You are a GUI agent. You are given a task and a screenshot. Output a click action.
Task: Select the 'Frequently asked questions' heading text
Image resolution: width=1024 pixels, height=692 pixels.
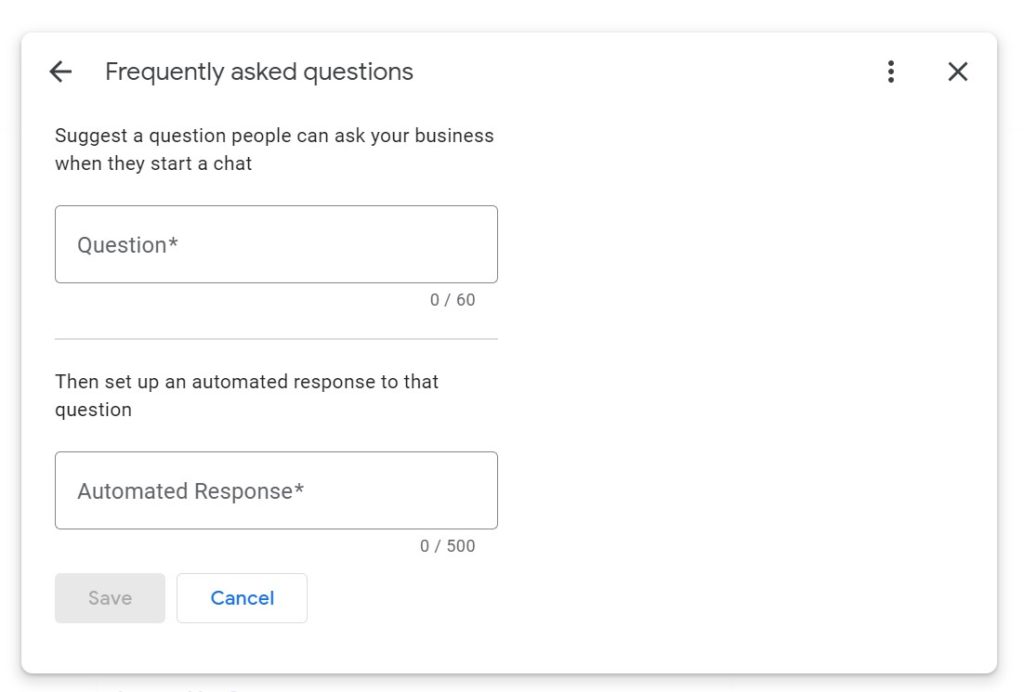click(259, 72)
